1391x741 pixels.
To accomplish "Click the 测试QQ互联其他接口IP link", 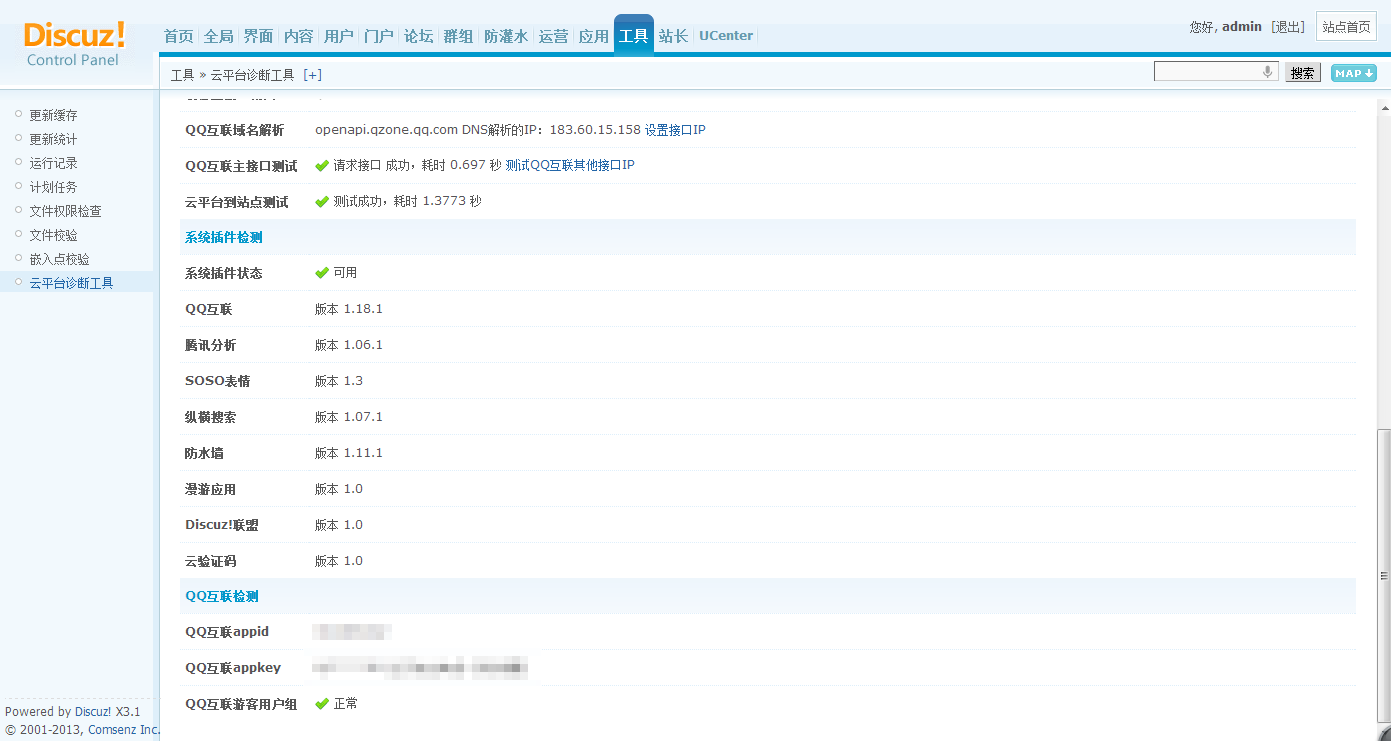I will [570, 165].
